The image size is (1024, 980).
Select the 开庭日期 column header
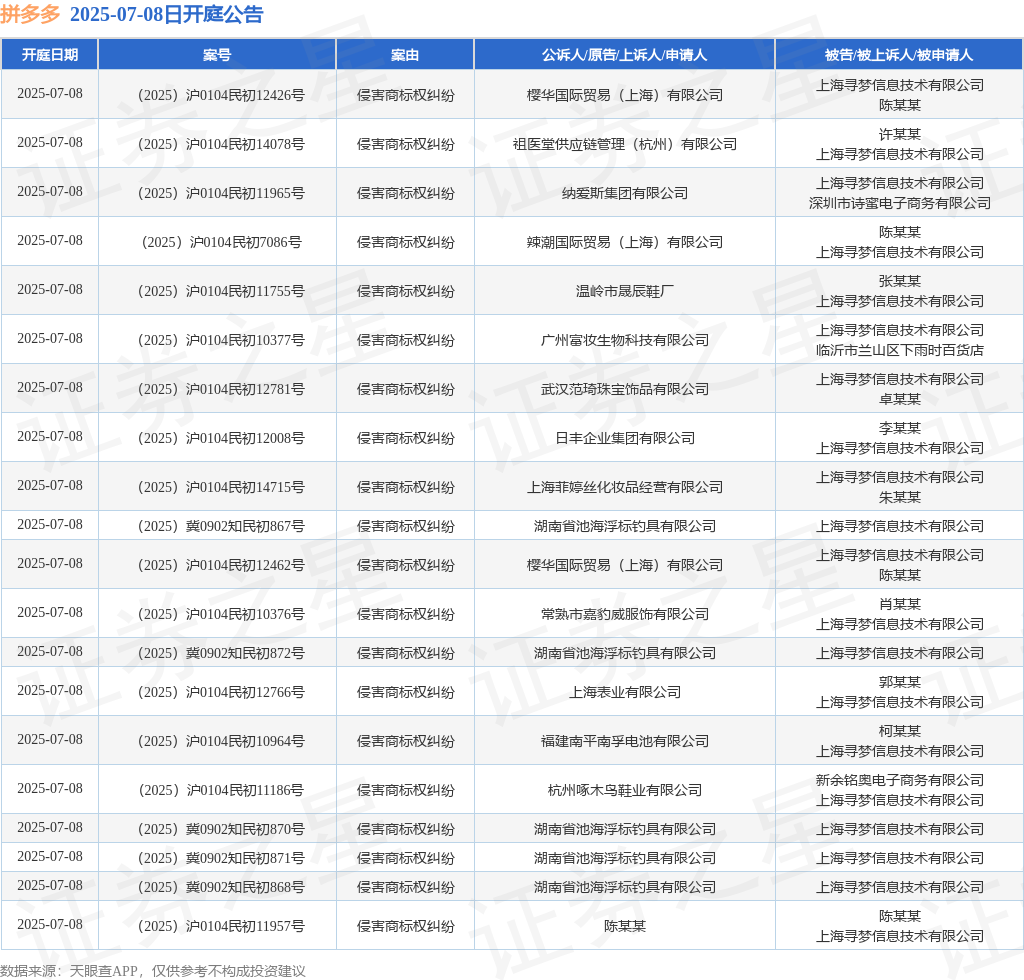(x=50, y=55)
